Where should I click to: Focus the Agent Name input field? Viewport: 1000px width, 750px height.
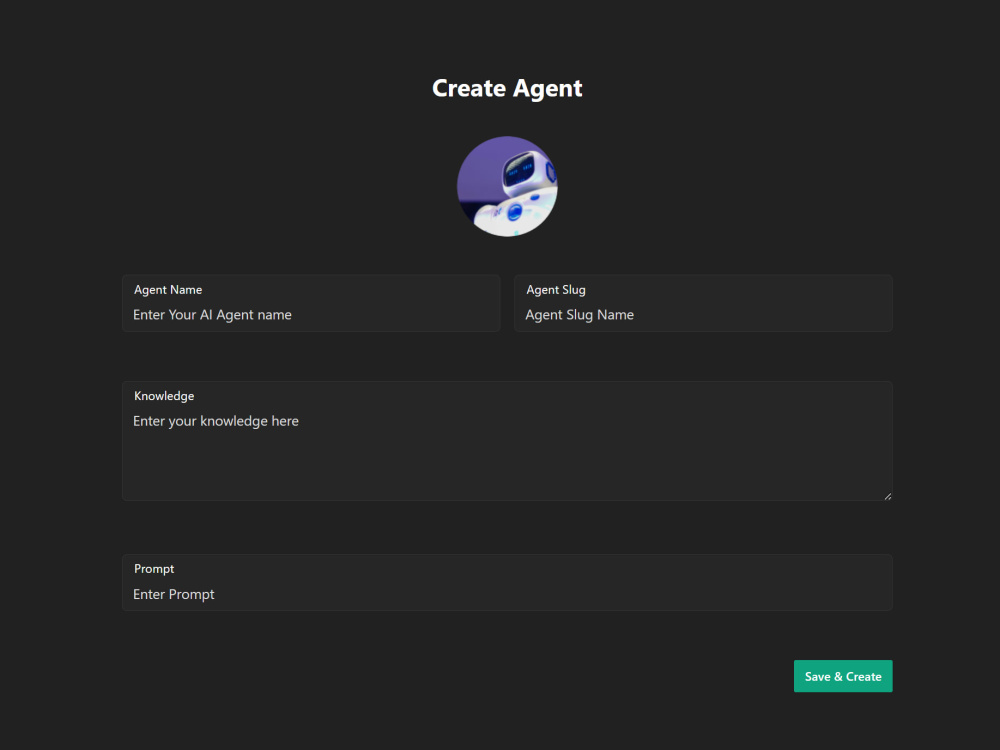pos(311,304)
